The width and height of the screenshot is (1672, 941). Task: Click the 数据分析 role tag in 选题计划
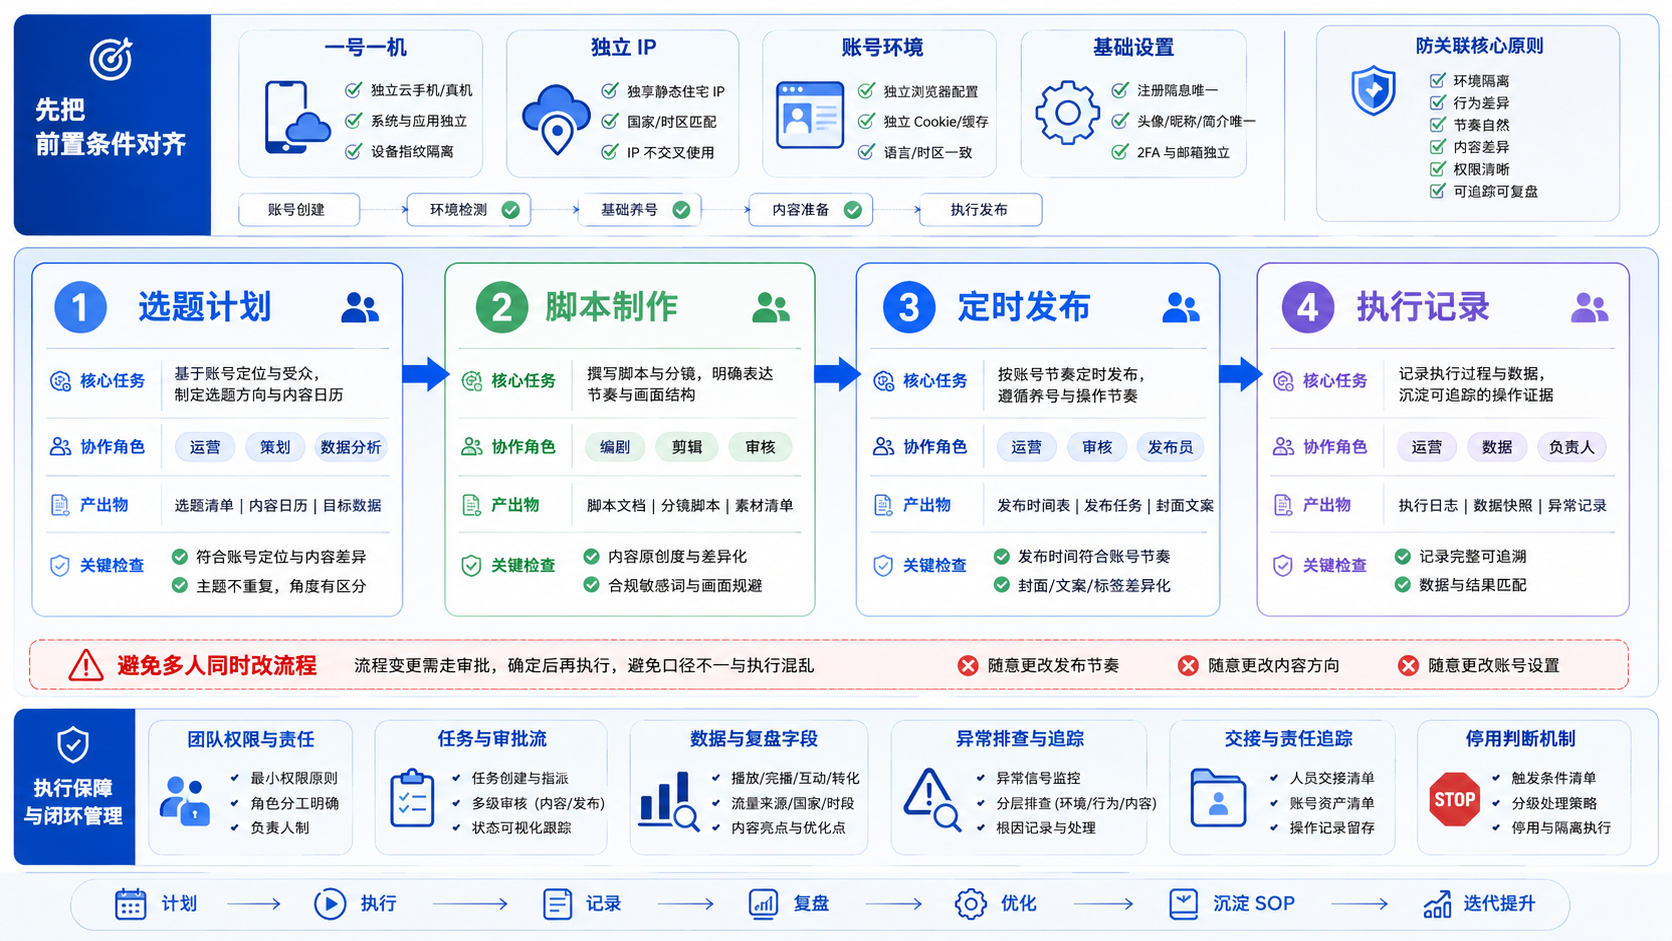350,447
